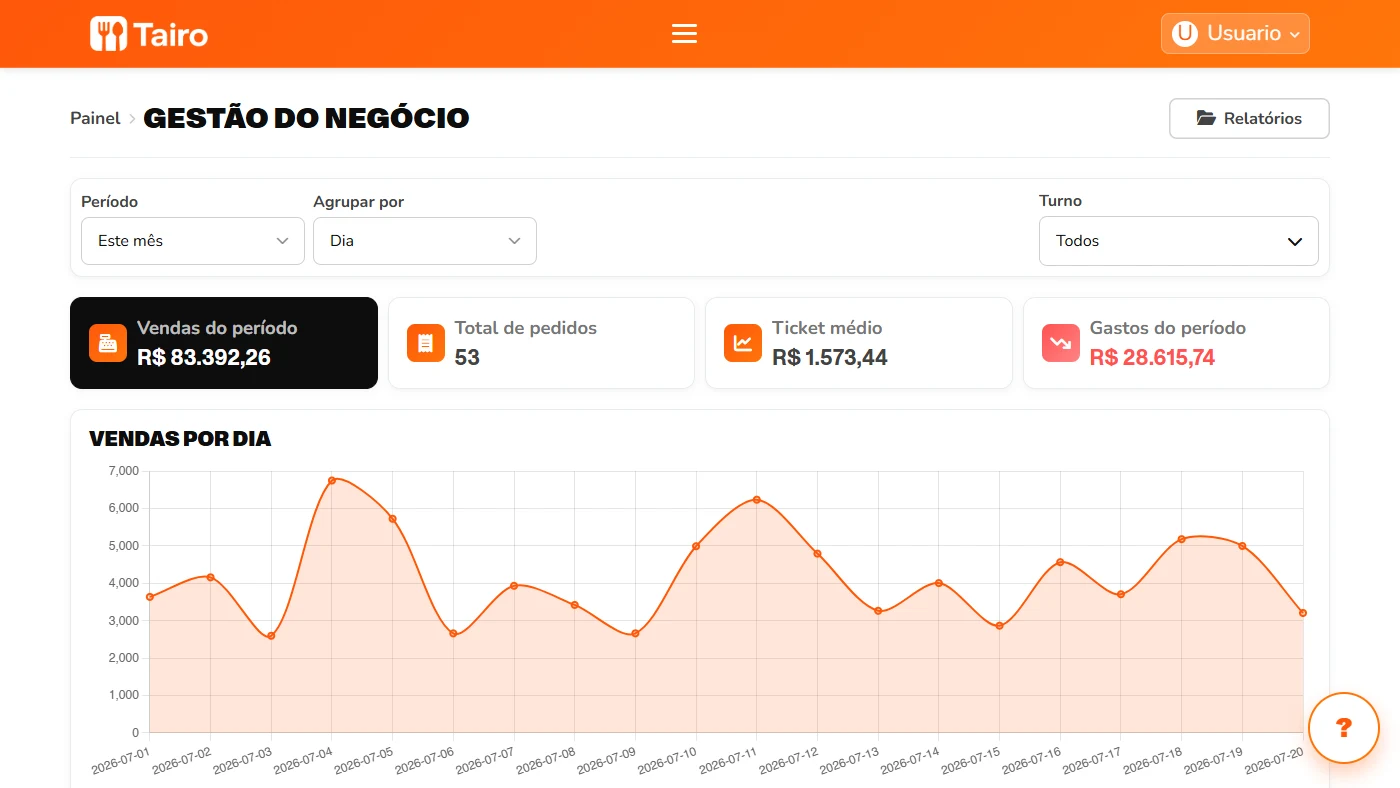Screen dimensions: 1400x788
Task: Open the hamburger menu in the header
Action: point(684,34)
